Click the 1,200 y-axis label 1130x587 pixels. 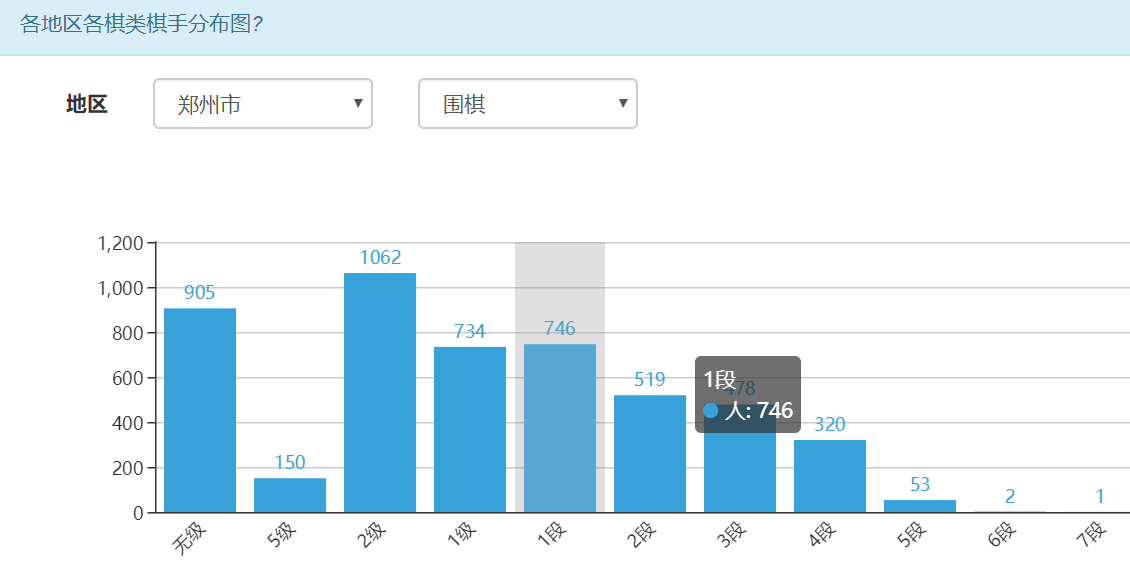[121, 243]
